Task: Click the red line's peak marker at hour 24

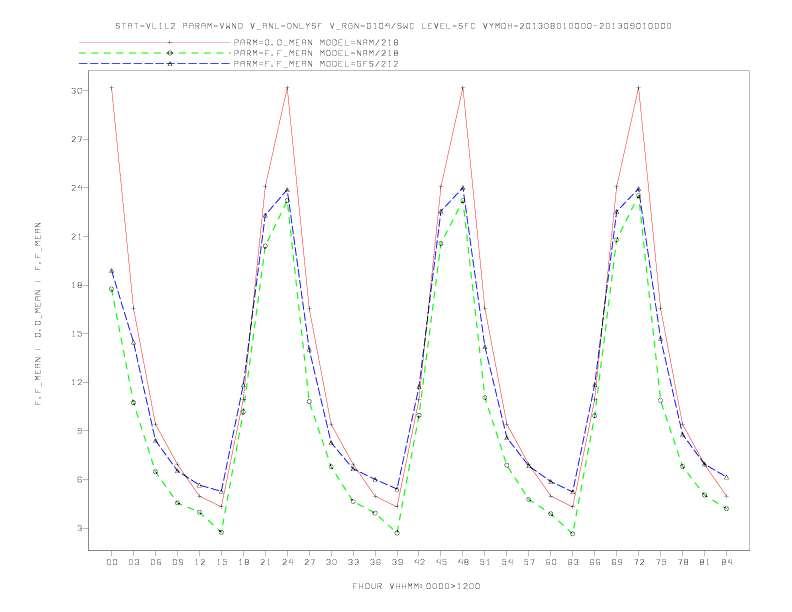Action: click(287, 88)
